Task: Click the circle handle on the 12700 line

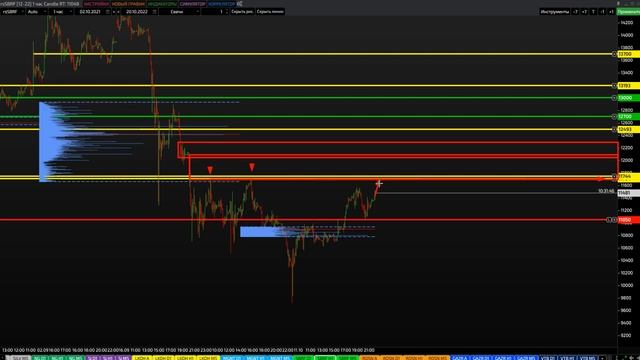Action: 614,117
